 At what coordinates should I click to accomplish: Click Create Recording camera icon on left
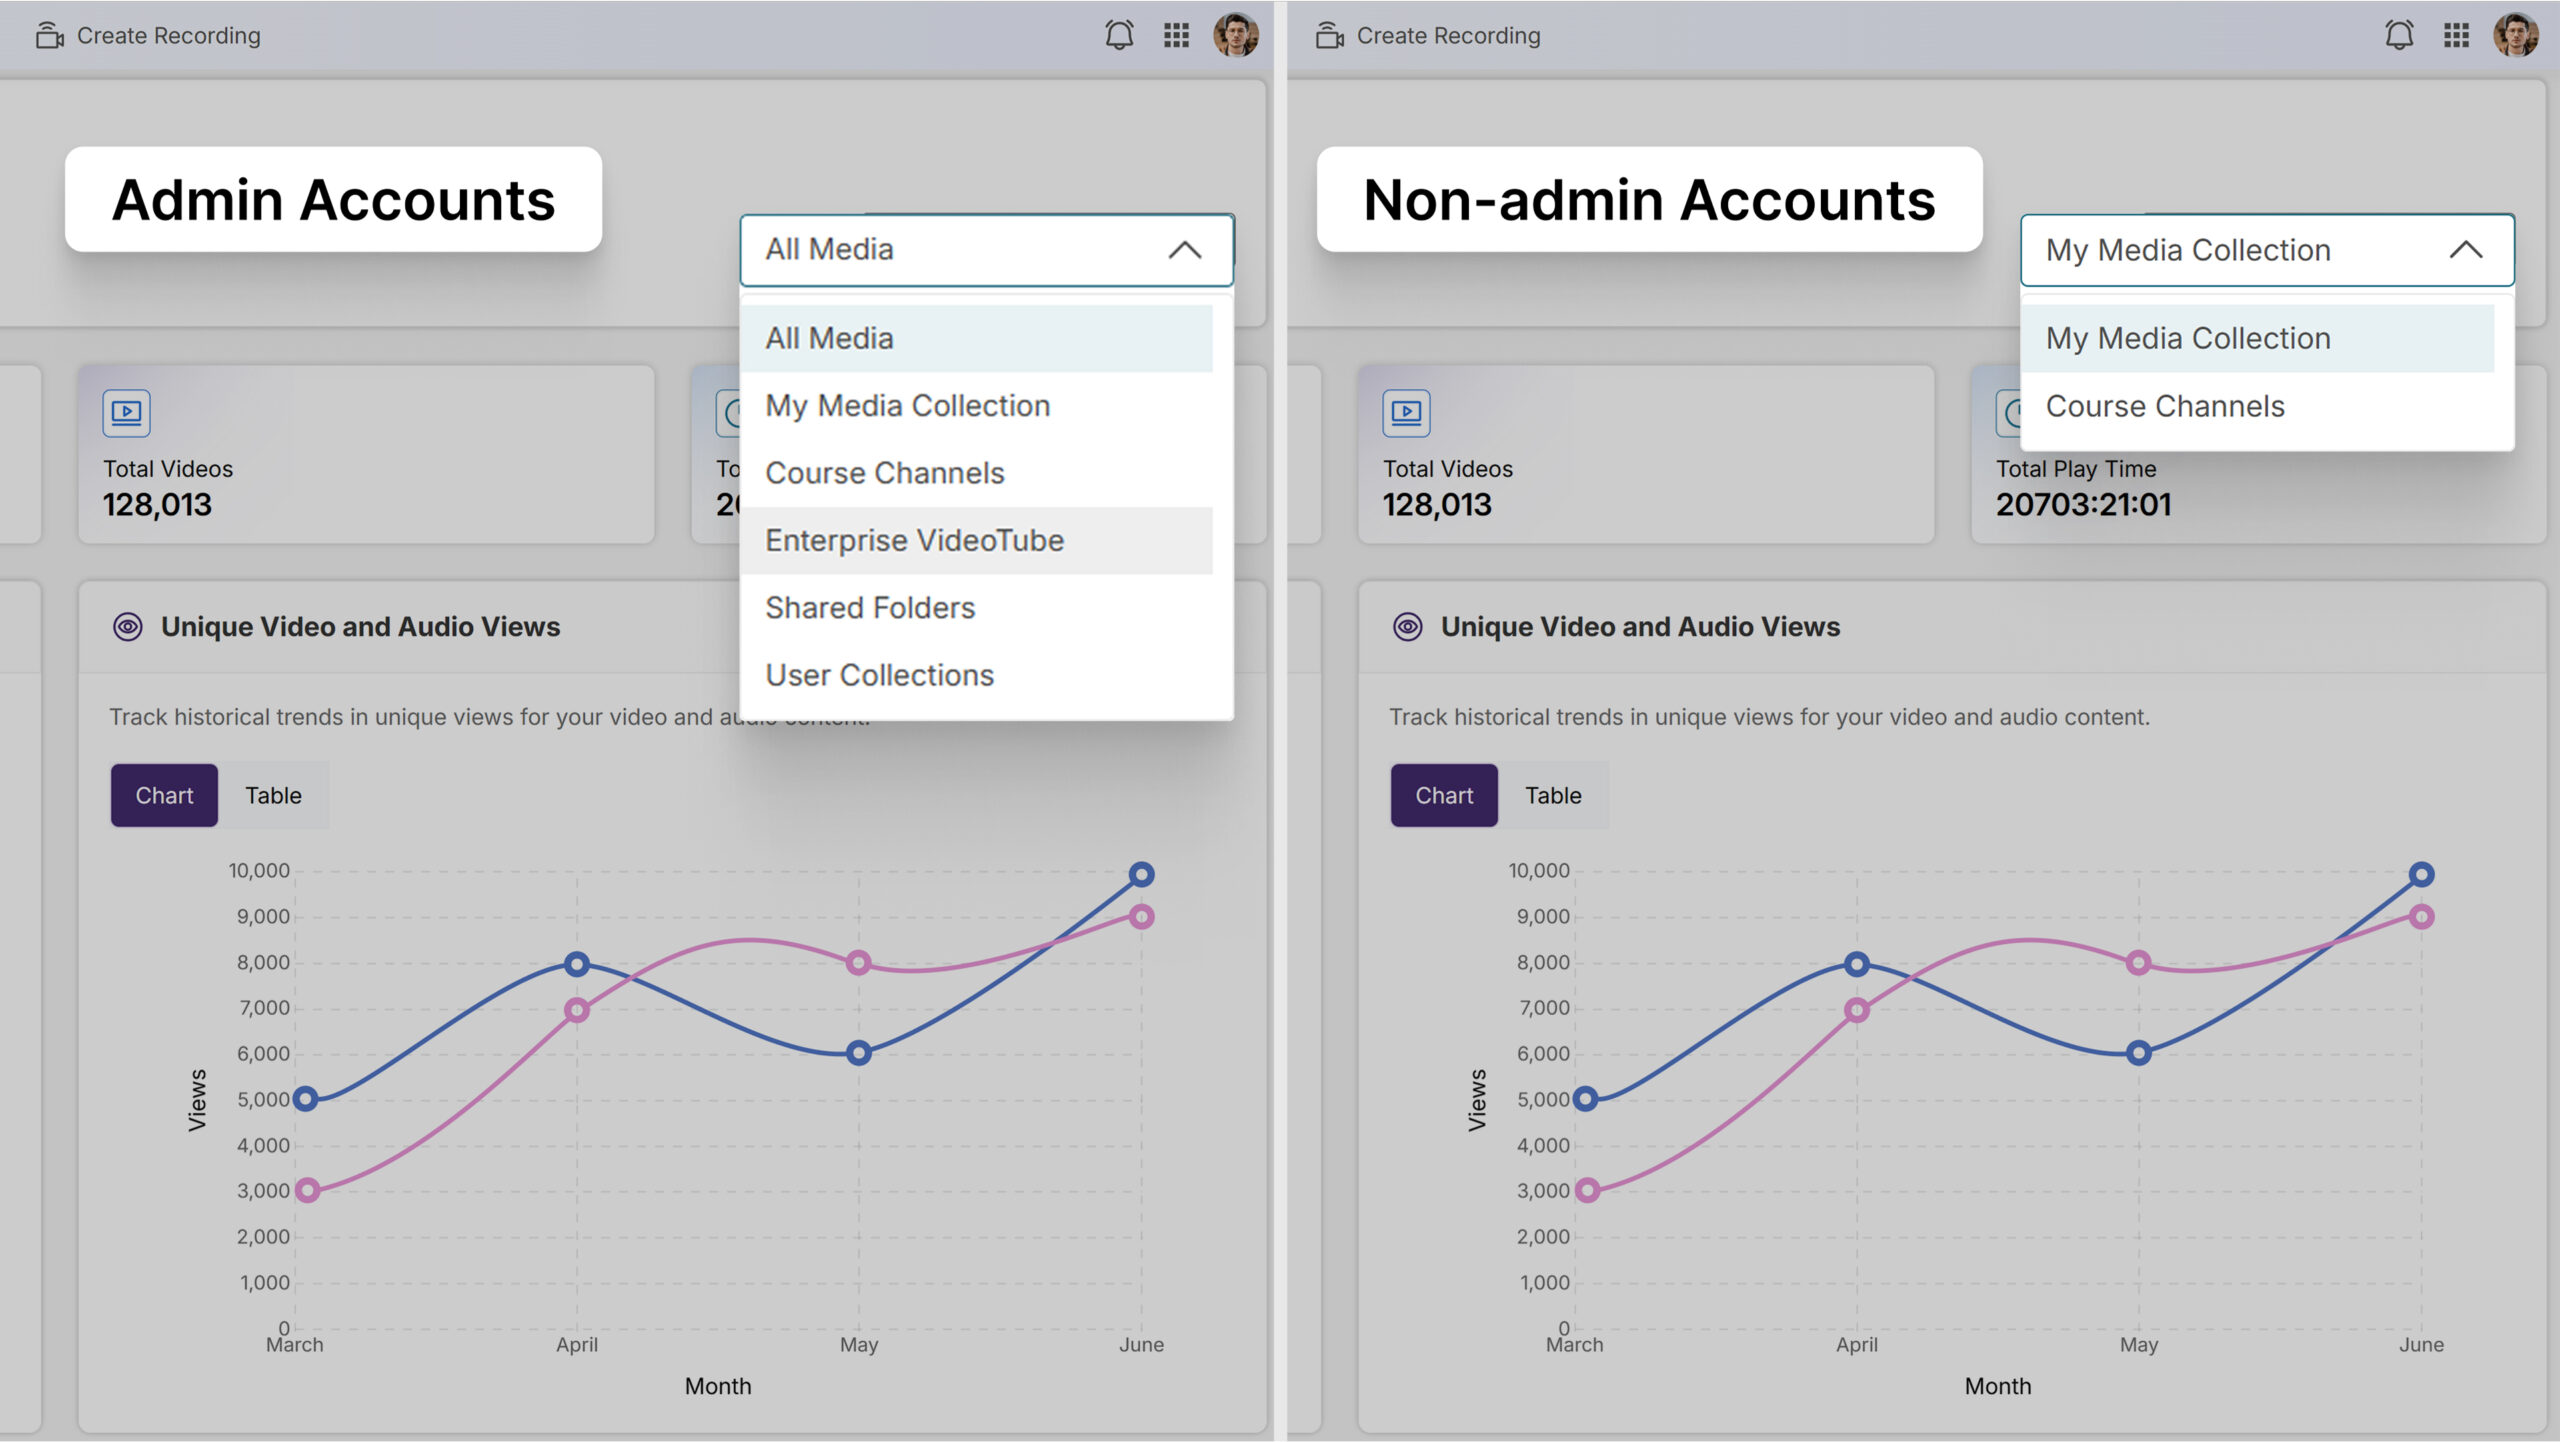pos(49,36)
